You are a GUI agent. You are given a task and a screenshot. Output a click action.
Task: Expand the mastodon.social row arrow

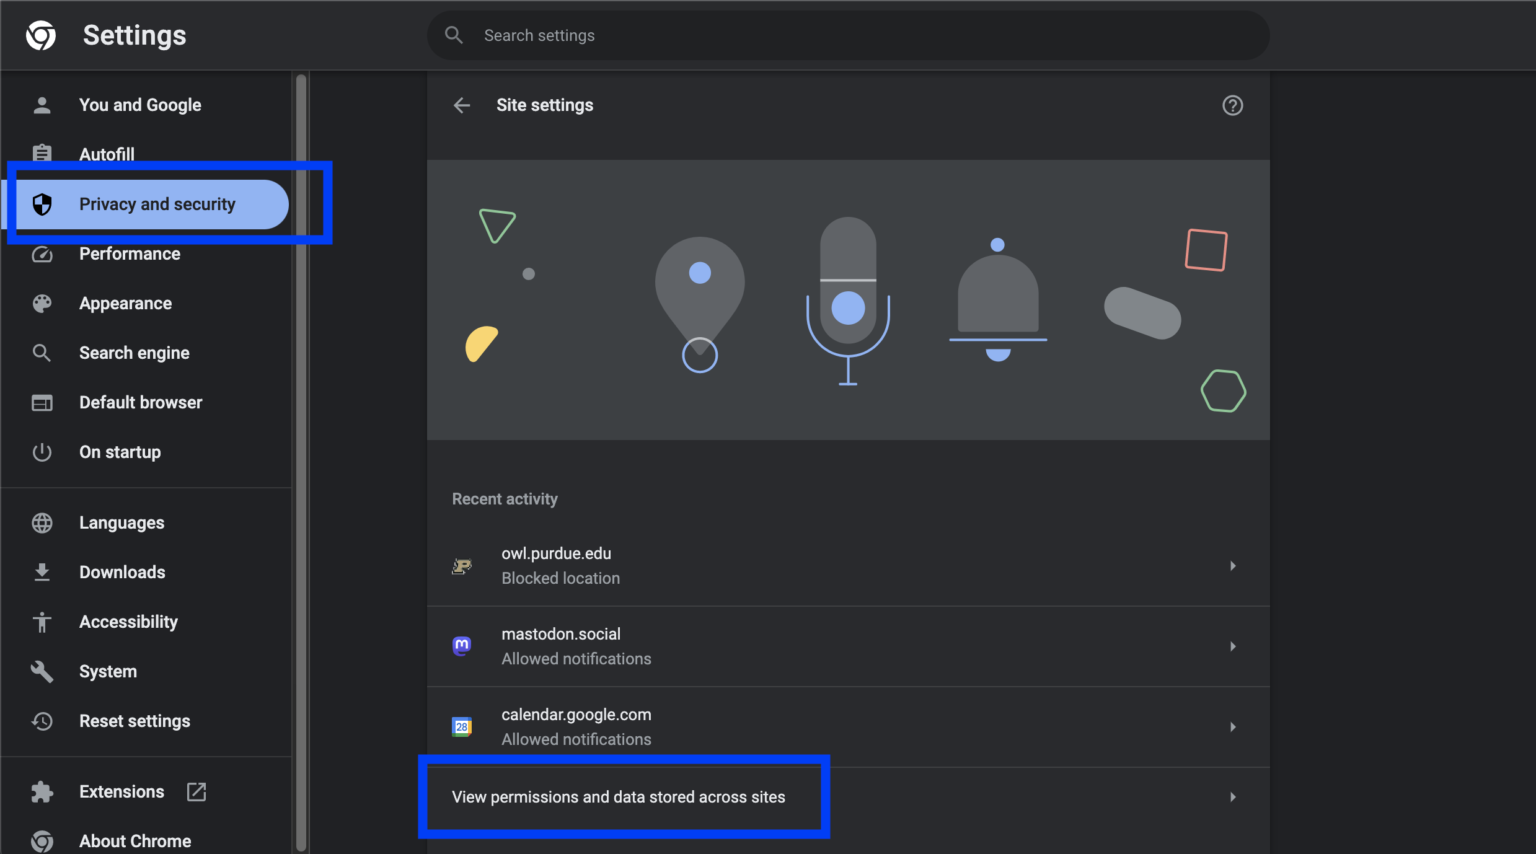pos(1233,646)
